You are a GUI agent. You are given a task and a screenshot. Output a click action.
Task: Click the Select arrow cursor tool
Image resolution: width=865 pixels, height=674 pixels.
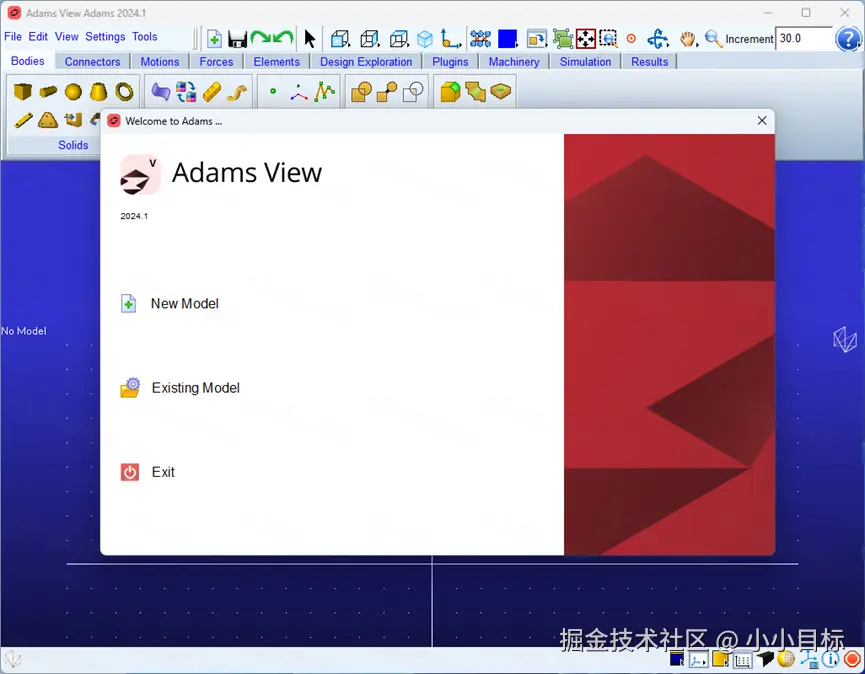click(x=309, y=39)
